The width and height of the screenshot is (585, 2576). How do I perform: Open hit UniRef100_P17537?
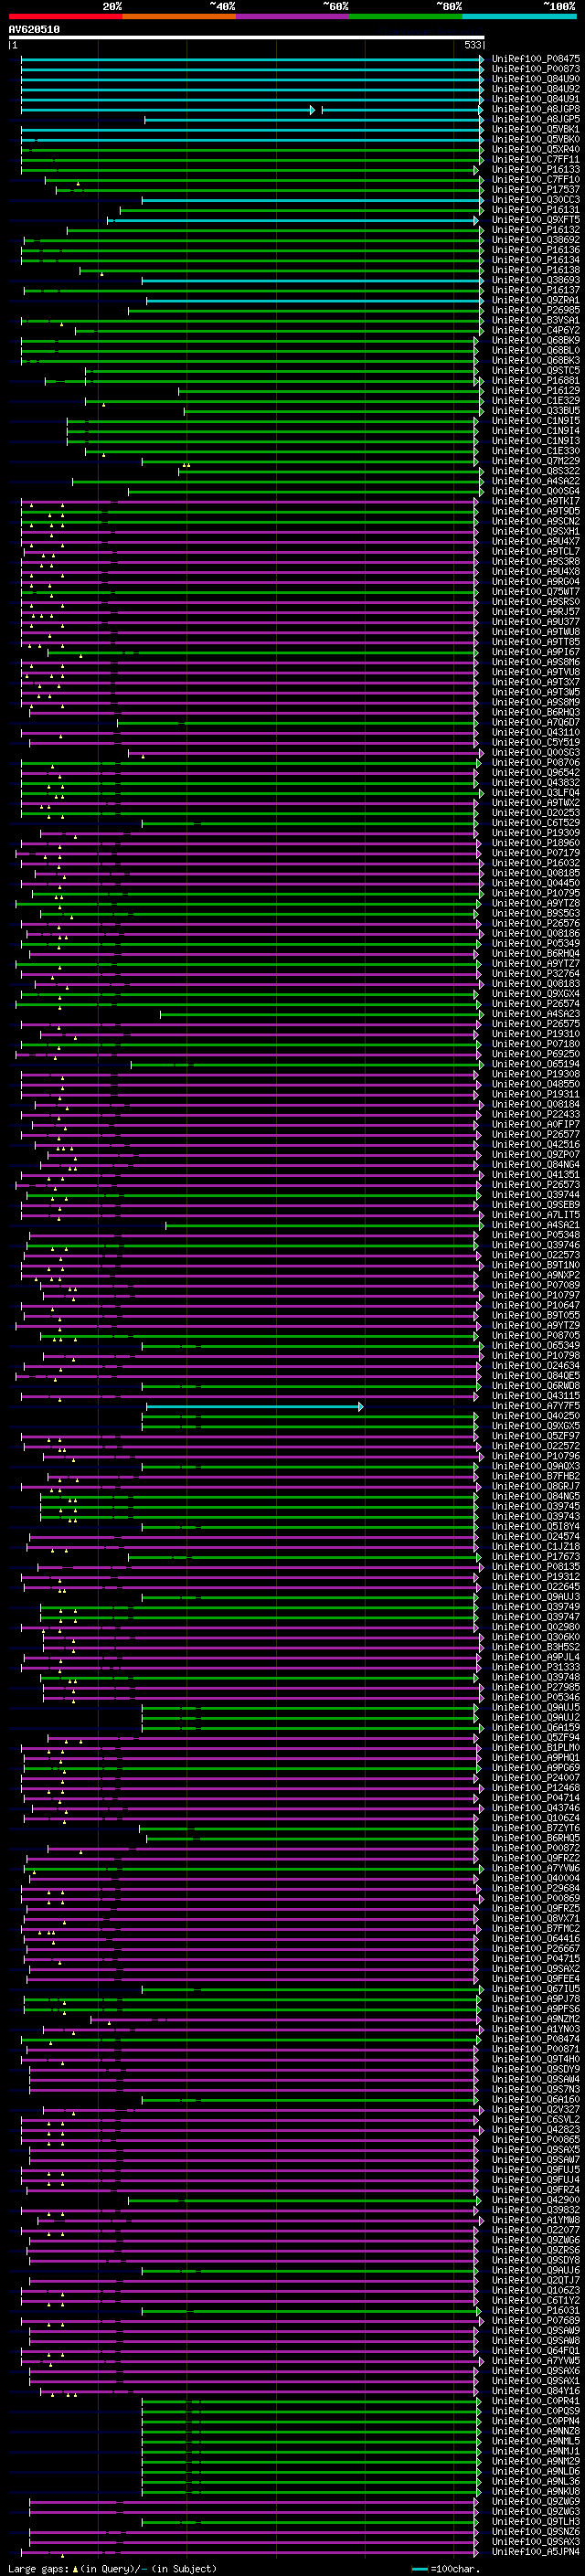pos(536,190)
